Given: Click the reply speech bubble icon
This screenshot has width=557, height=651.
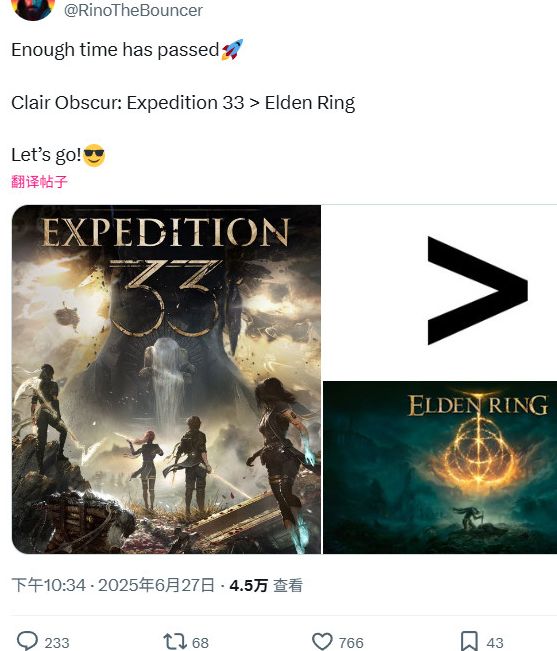Looking at the screenshot, I should coord(27,641).
